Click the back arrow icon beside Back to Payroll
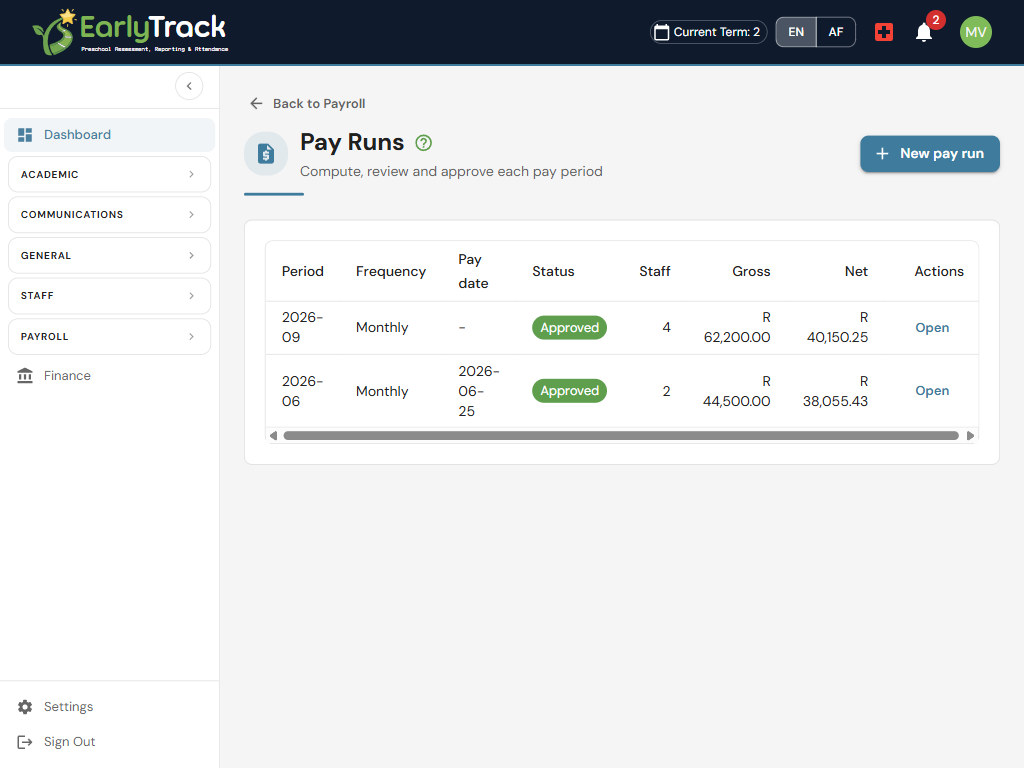 pyautogui.click(x=256, y=103)
